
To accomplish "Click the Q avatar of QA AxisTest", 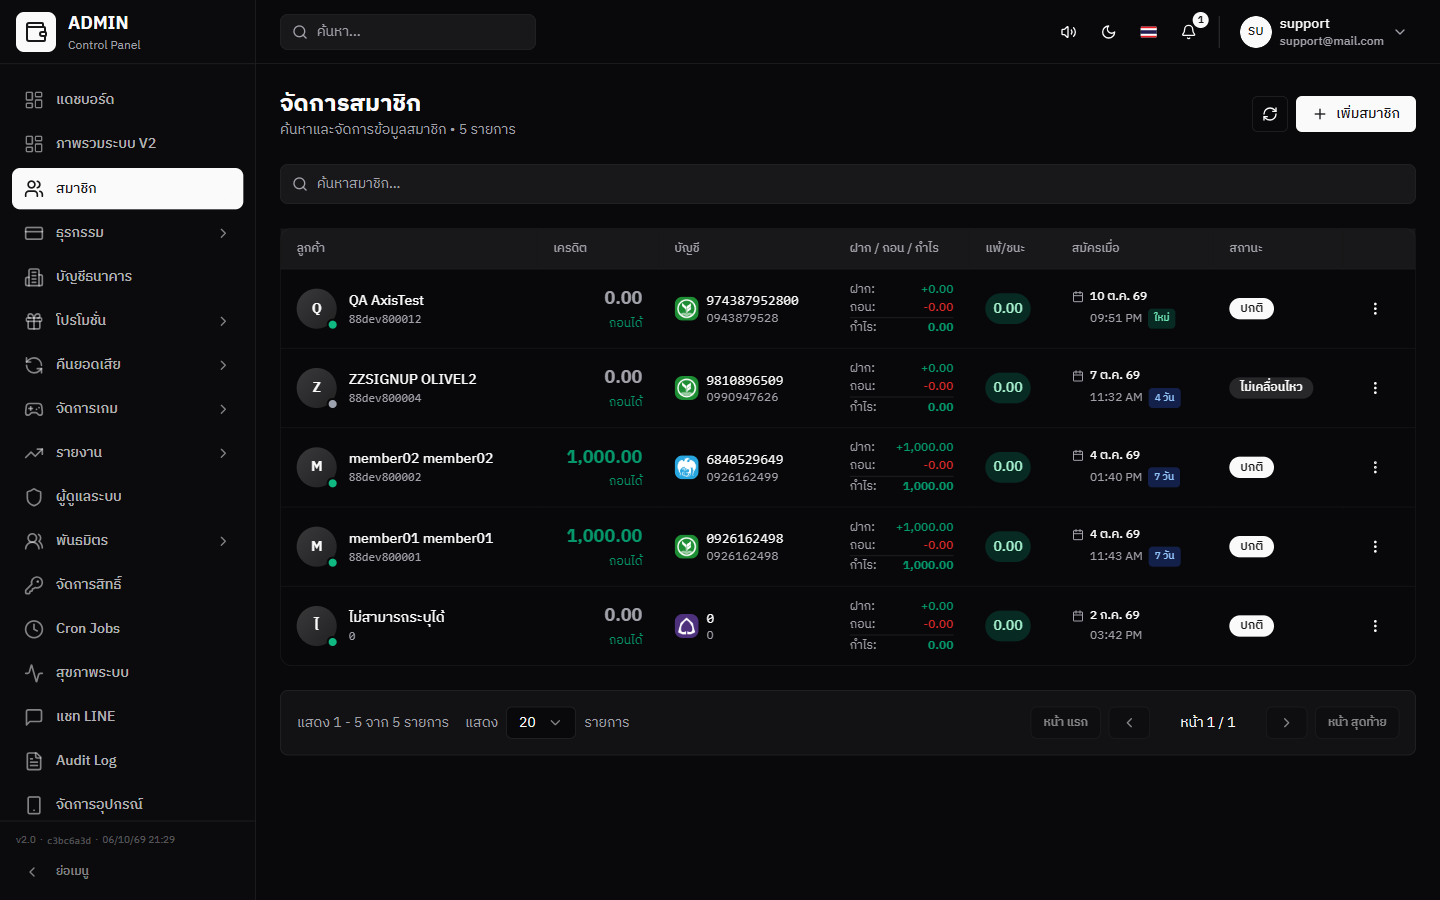I will pyautogui.click(x=317, y=309).
